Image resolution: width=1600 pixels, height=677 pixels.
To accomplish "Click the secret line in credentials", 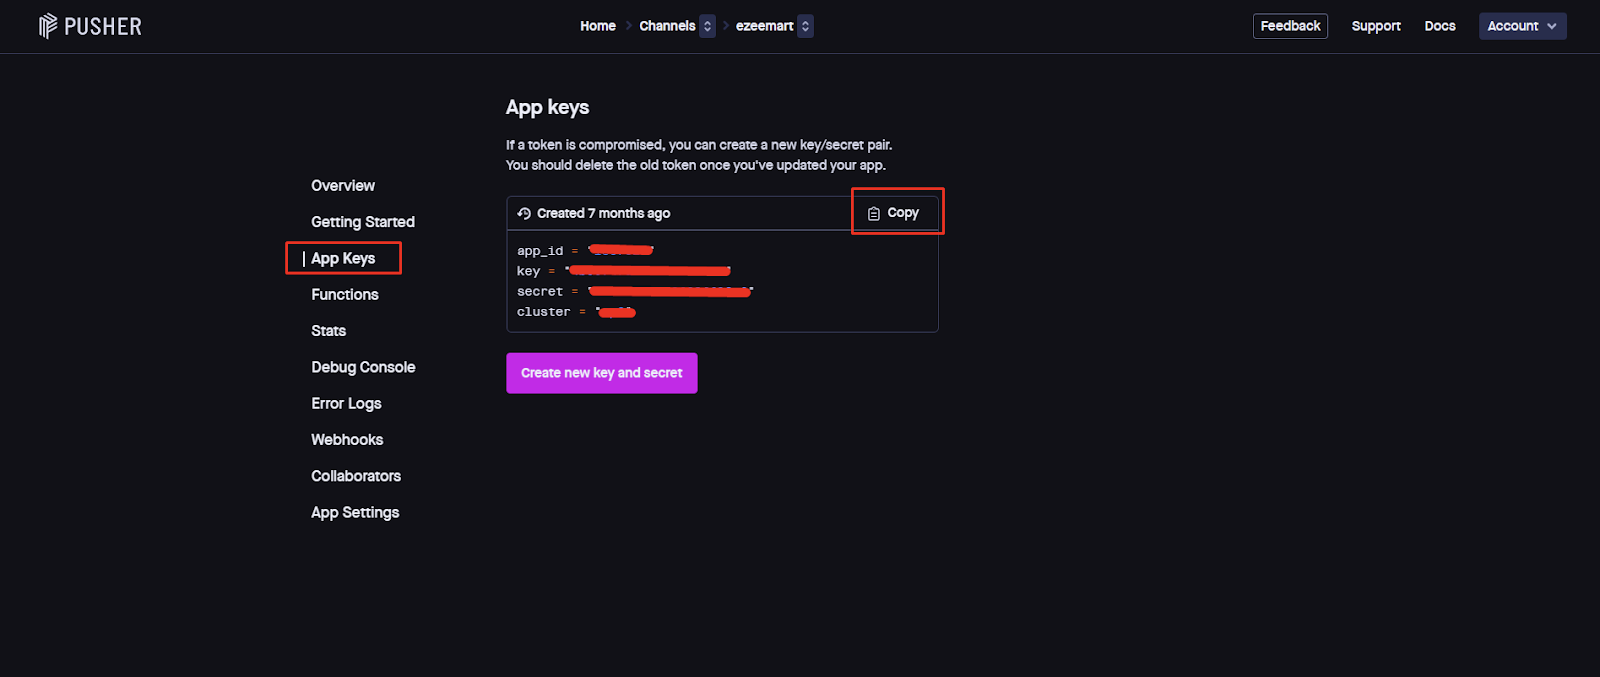I will [x=635, y=292].
